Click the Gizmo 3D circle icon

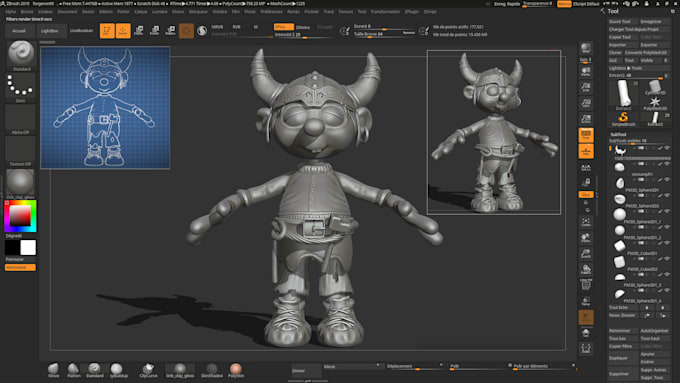click(x=186, y=31)
